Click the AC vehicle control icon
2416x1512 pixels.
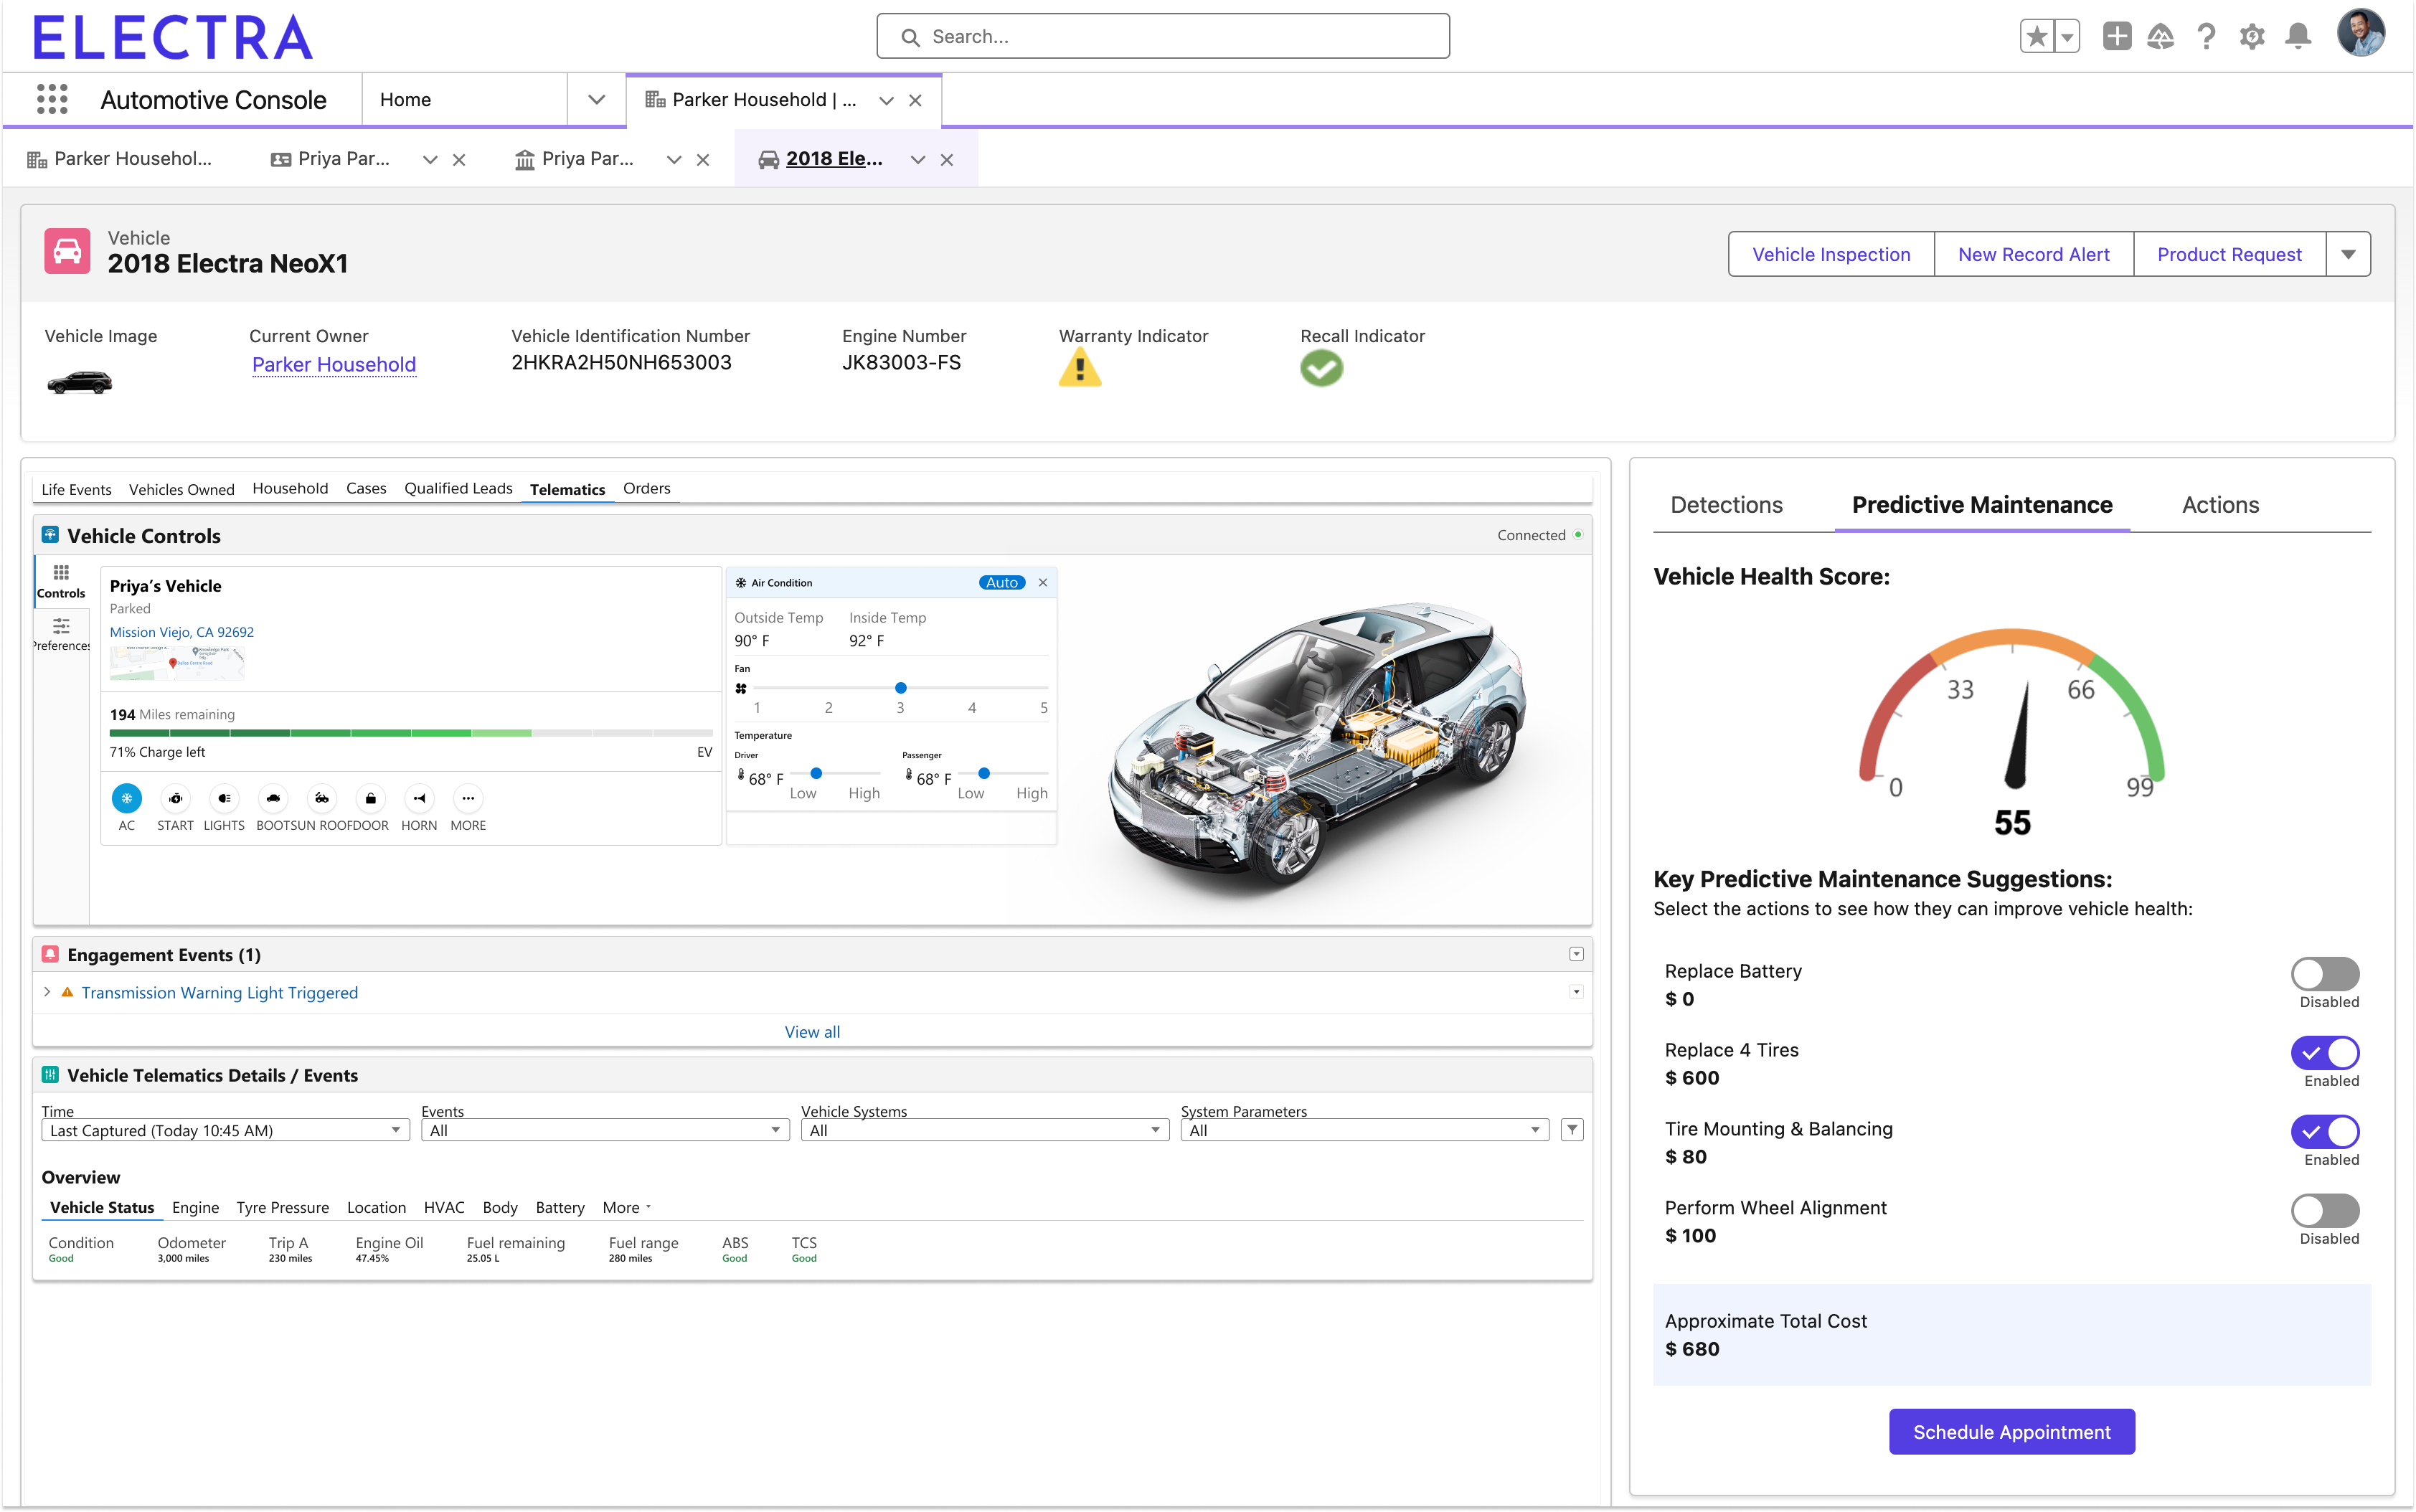pos(126,798)
